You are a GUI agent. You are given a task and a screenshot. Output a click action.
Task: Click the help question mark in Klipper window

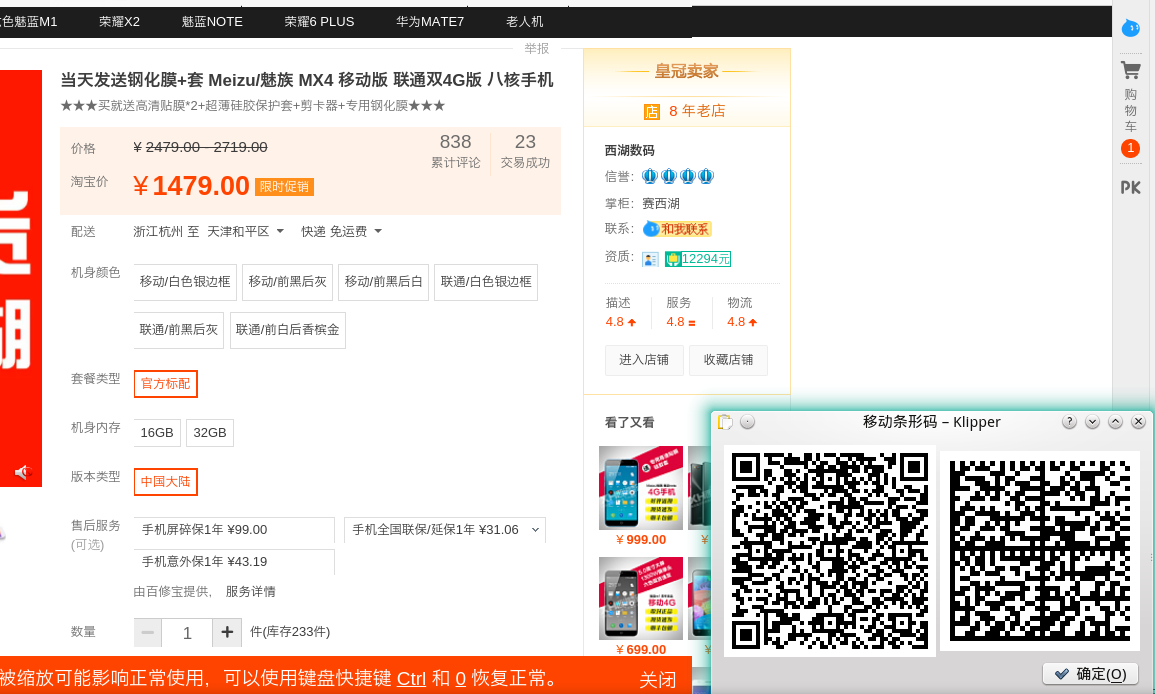1069,421
